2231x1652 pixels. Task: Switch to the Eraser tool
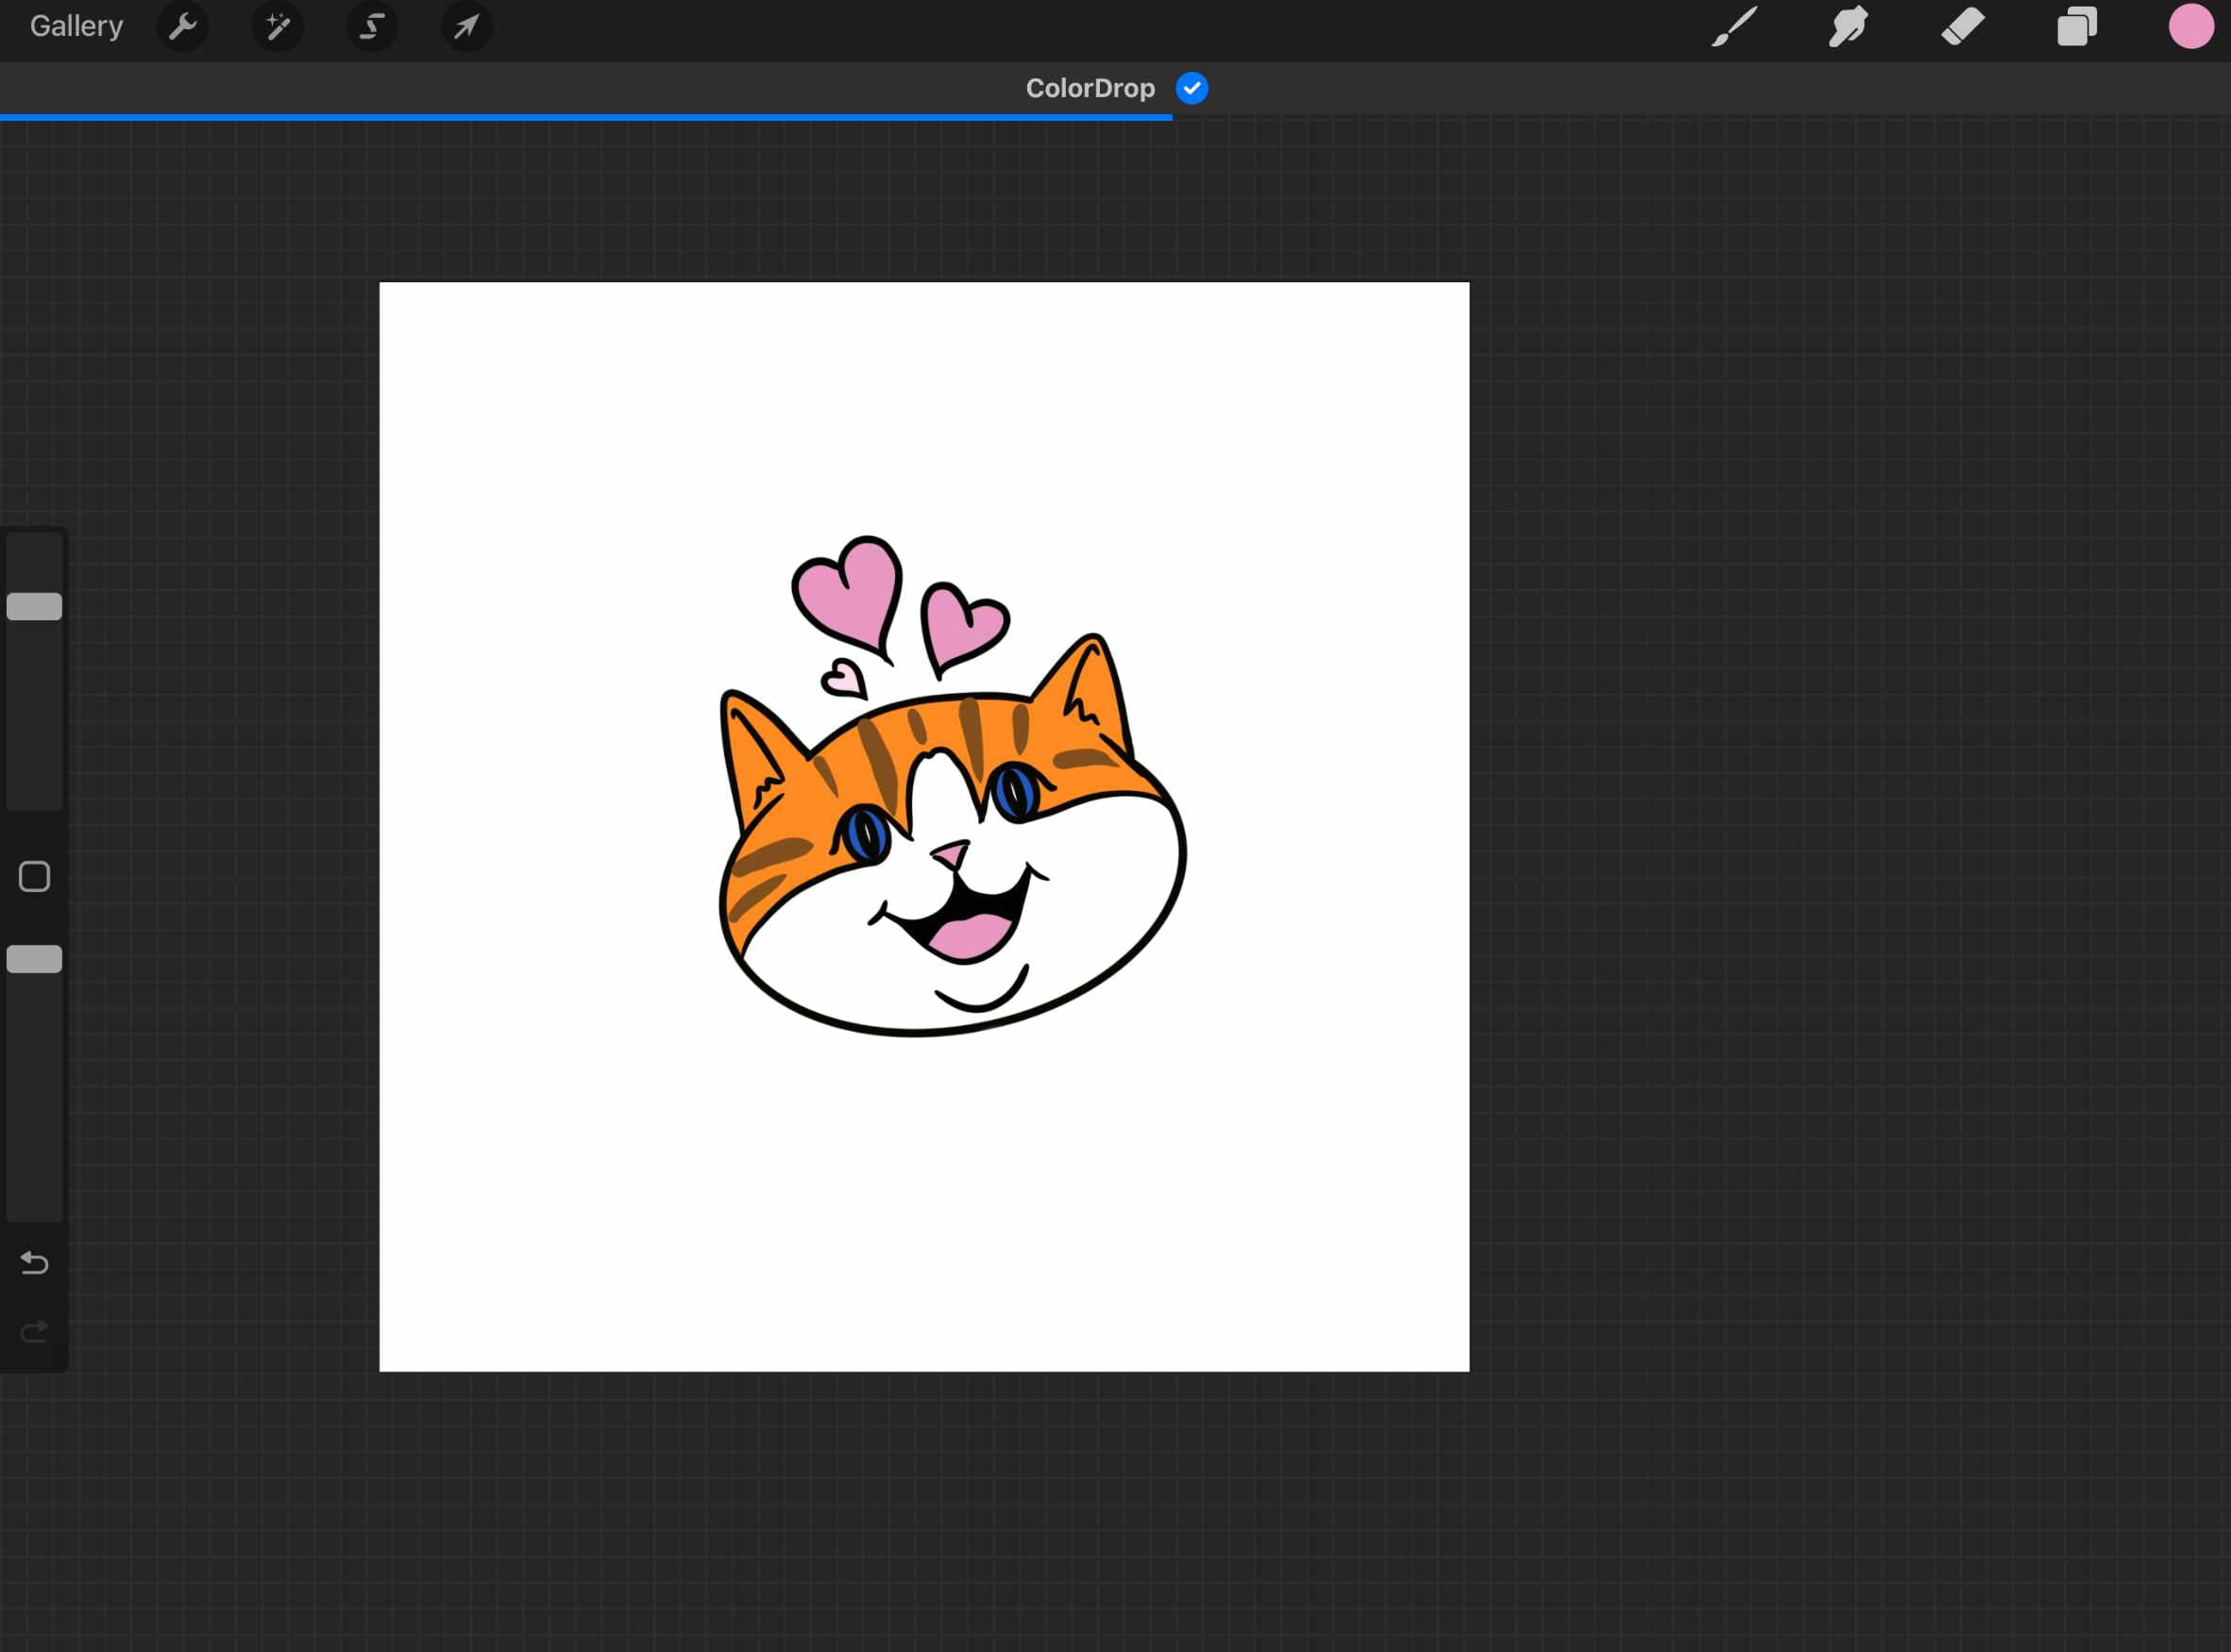pos(1962,27)
